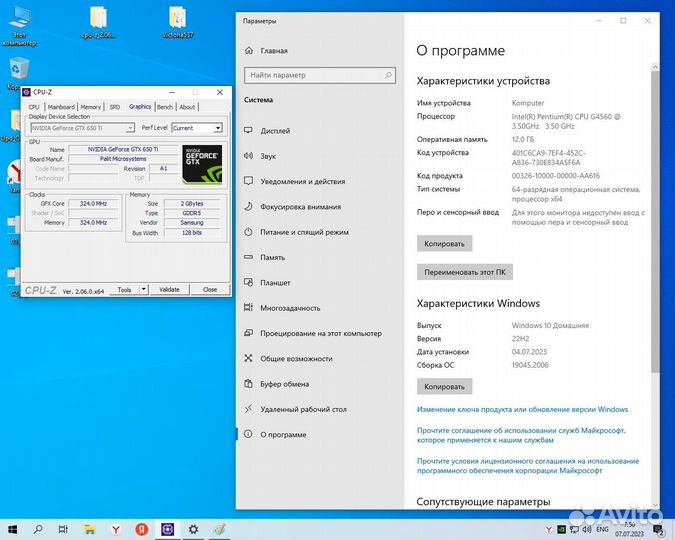This screenshot has height=540, width=675.
Task: Click the NVIDIA GeForce GTX logo
Action: pyautogui.click(x=202, y=164)
